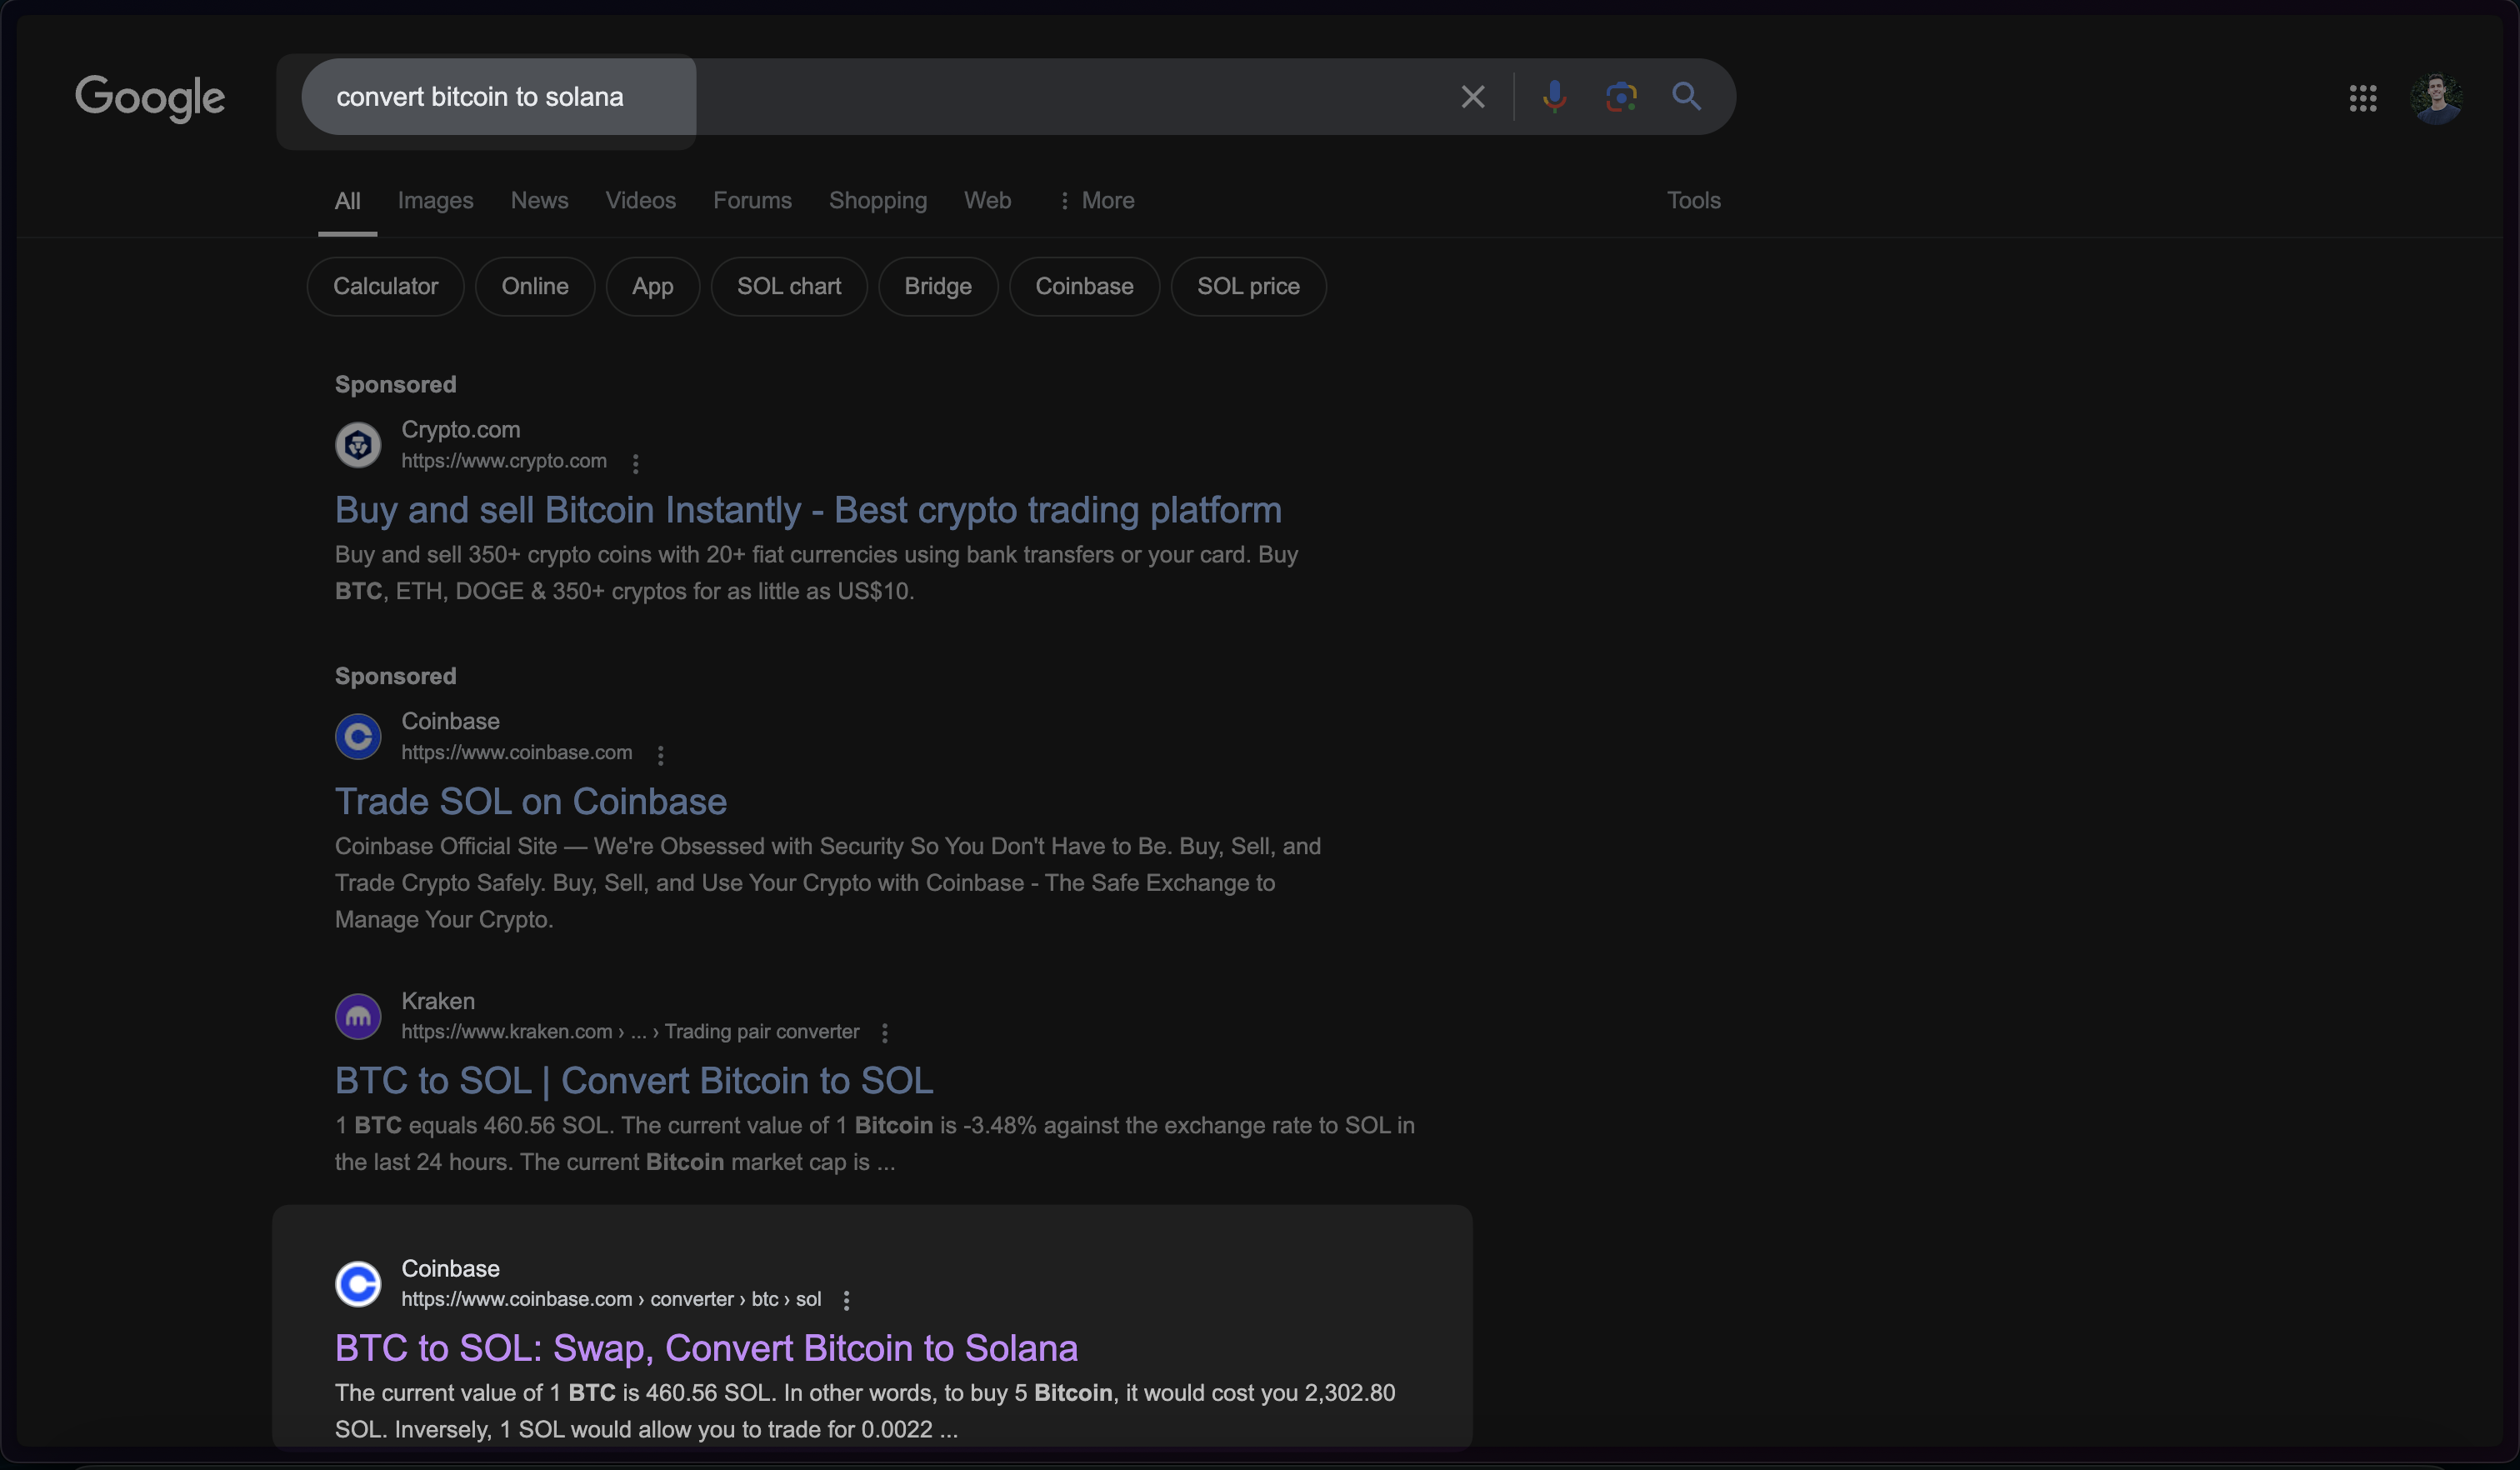Select the Online filter chip
The image size is (2520, 1470).
click(x=535, y=287)
